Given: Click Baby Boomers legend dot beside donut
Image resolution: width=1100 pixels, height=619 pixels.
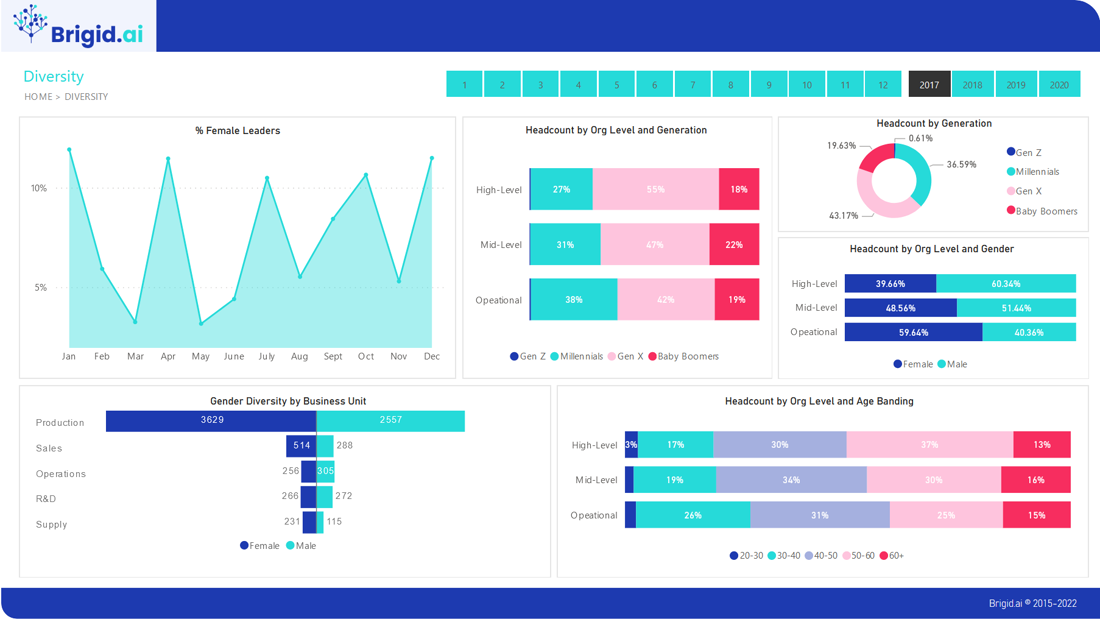Looking at the screenshot, I should [x=1011, y=211].
